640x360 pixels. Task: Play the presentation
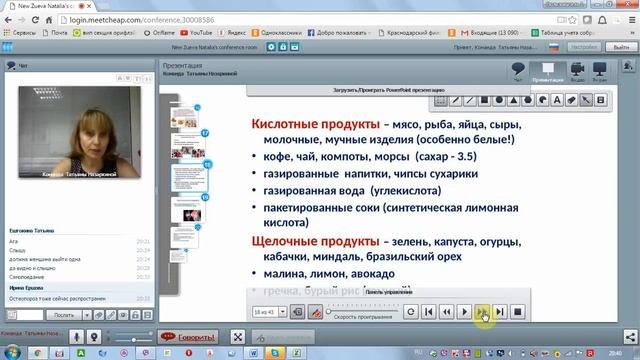(464, 312)
